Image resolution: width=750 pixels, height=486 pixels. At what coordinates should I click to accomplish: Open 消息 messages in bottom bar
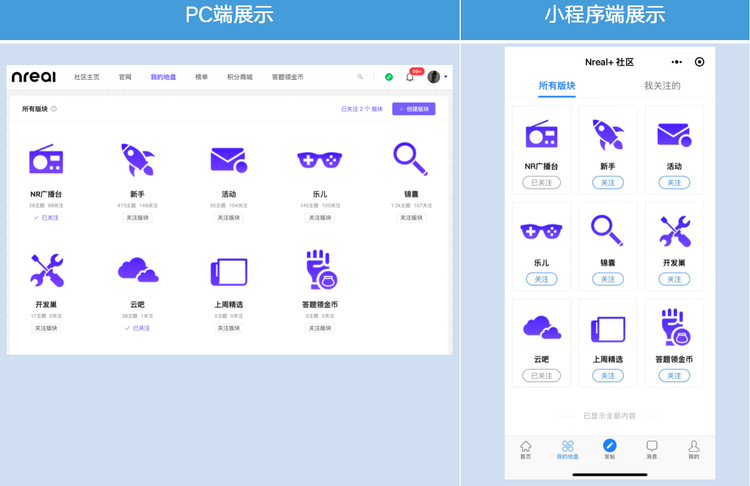pos(652,450)
